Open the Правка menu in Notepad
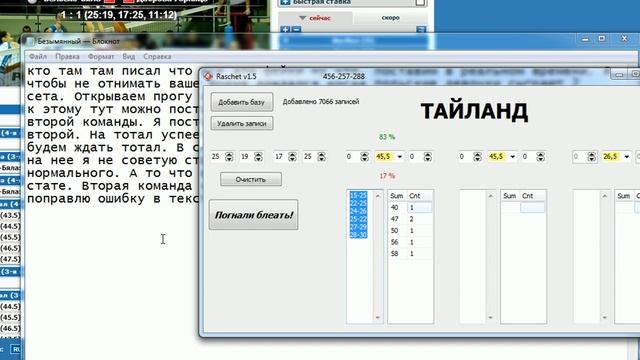Viewport: 640px width, 360px height. coord(67,57)
